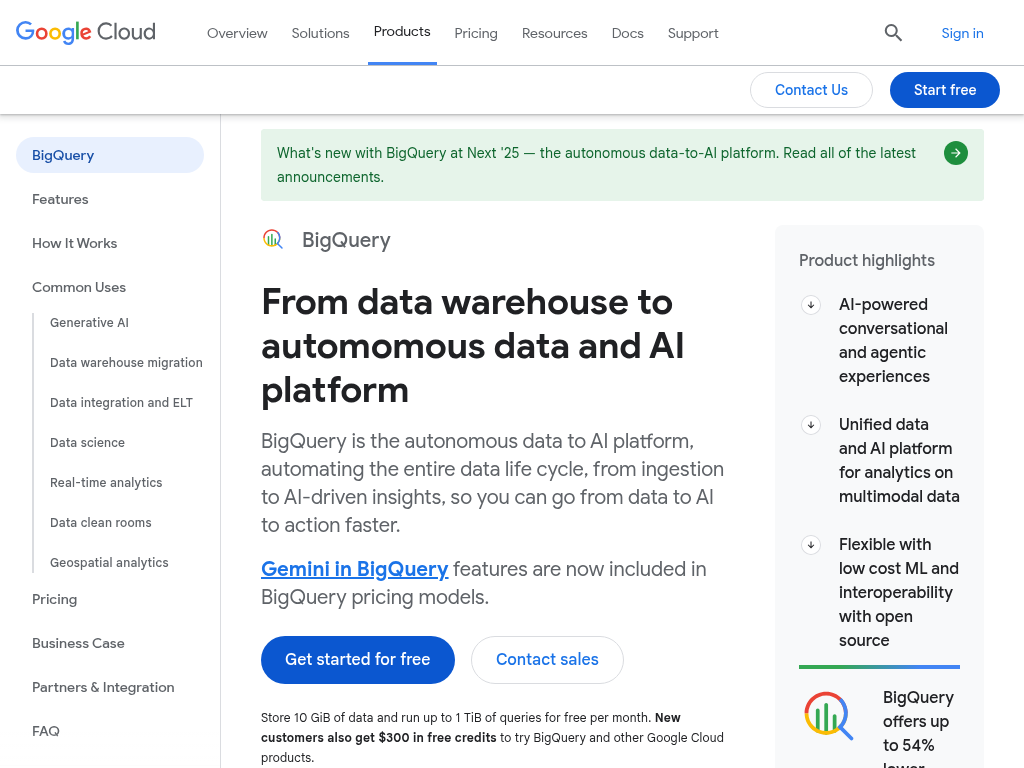Click the 'From data warehouse' main heading
1024x768 pixels.
473,346
